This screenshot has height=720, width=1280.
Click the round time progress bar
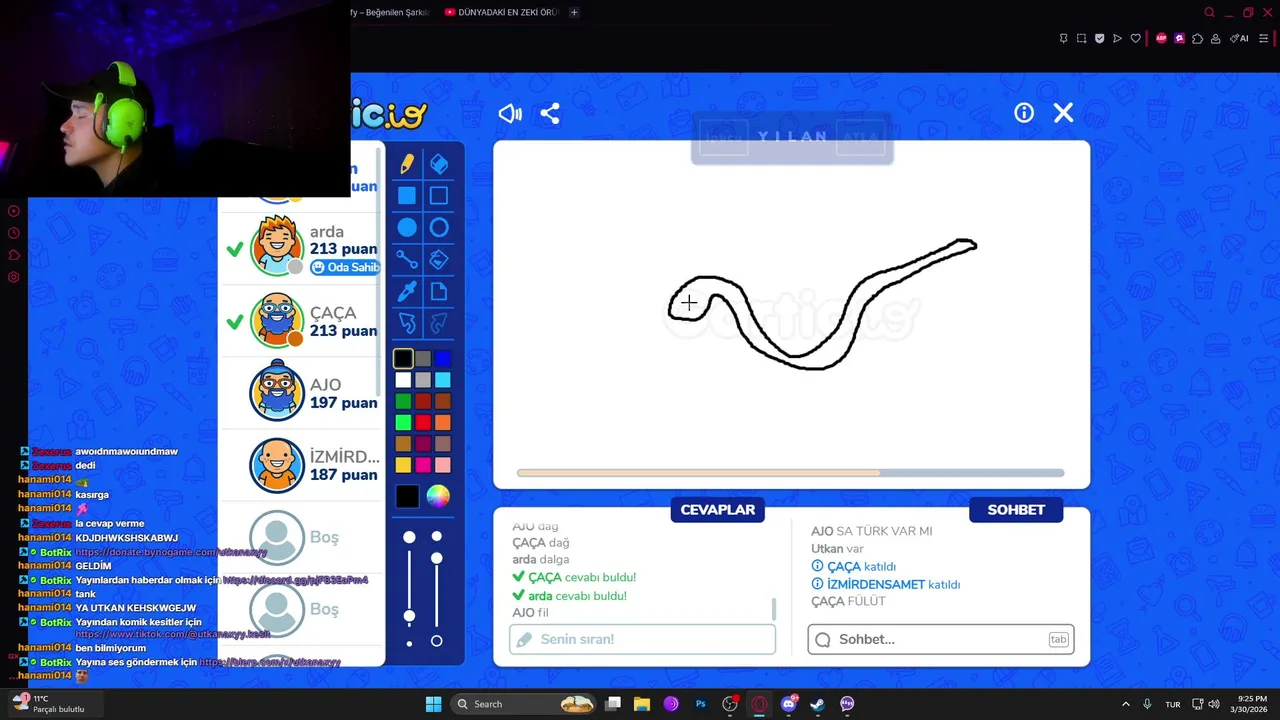click(x=790, y=473)
